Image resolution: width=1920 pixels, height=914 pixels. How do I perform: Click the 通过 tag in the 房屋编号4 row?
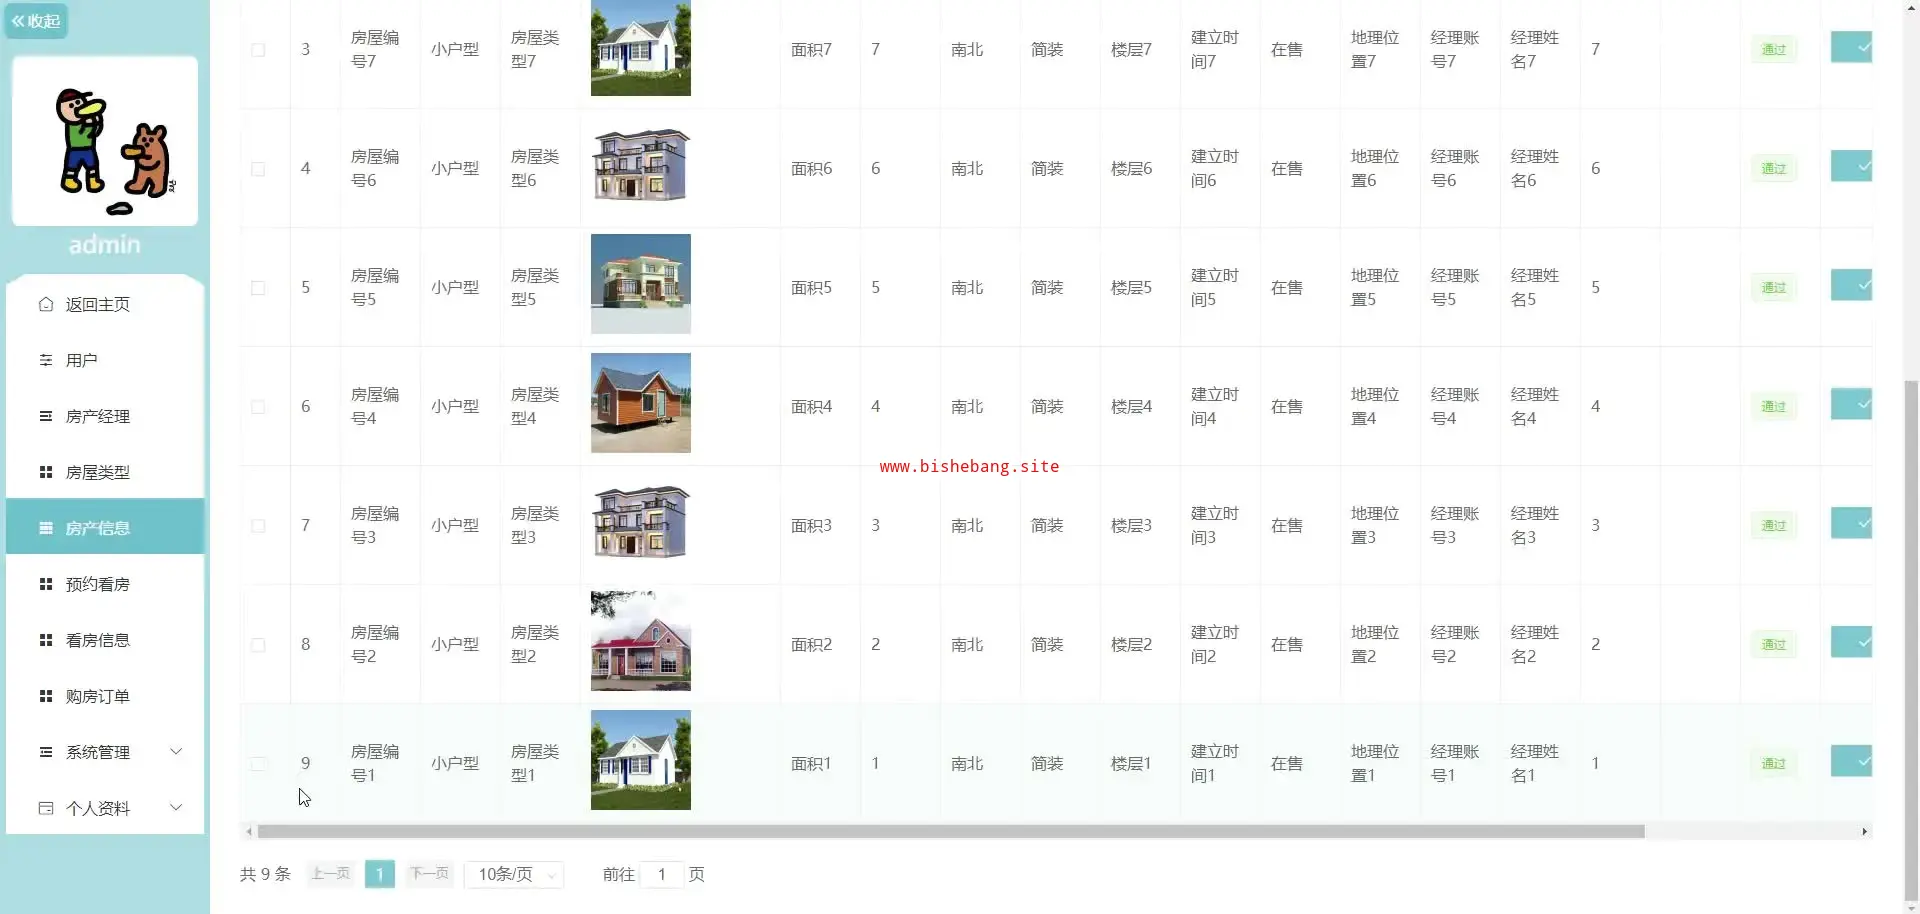pos(1773,407)
